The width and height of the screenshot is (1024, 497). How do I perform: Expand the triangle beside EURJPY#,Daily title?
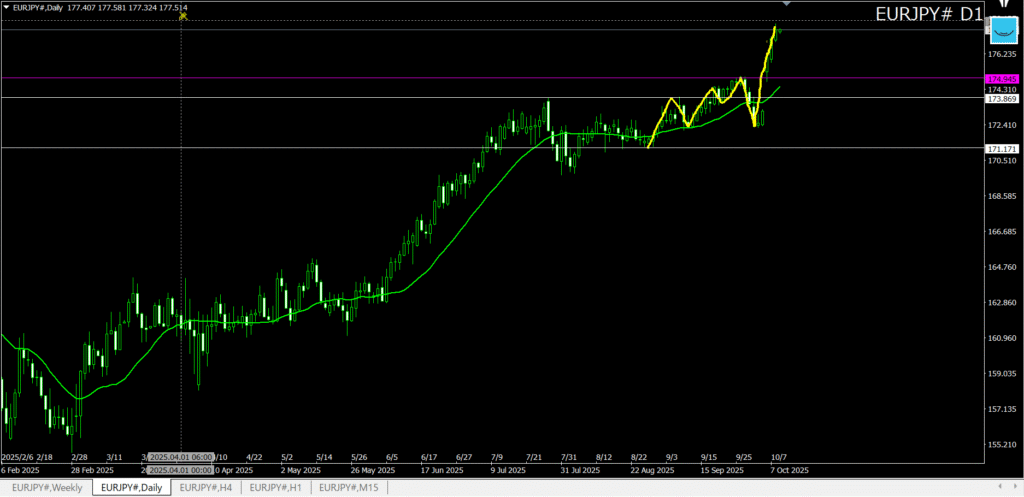click(x=6, y=7)
